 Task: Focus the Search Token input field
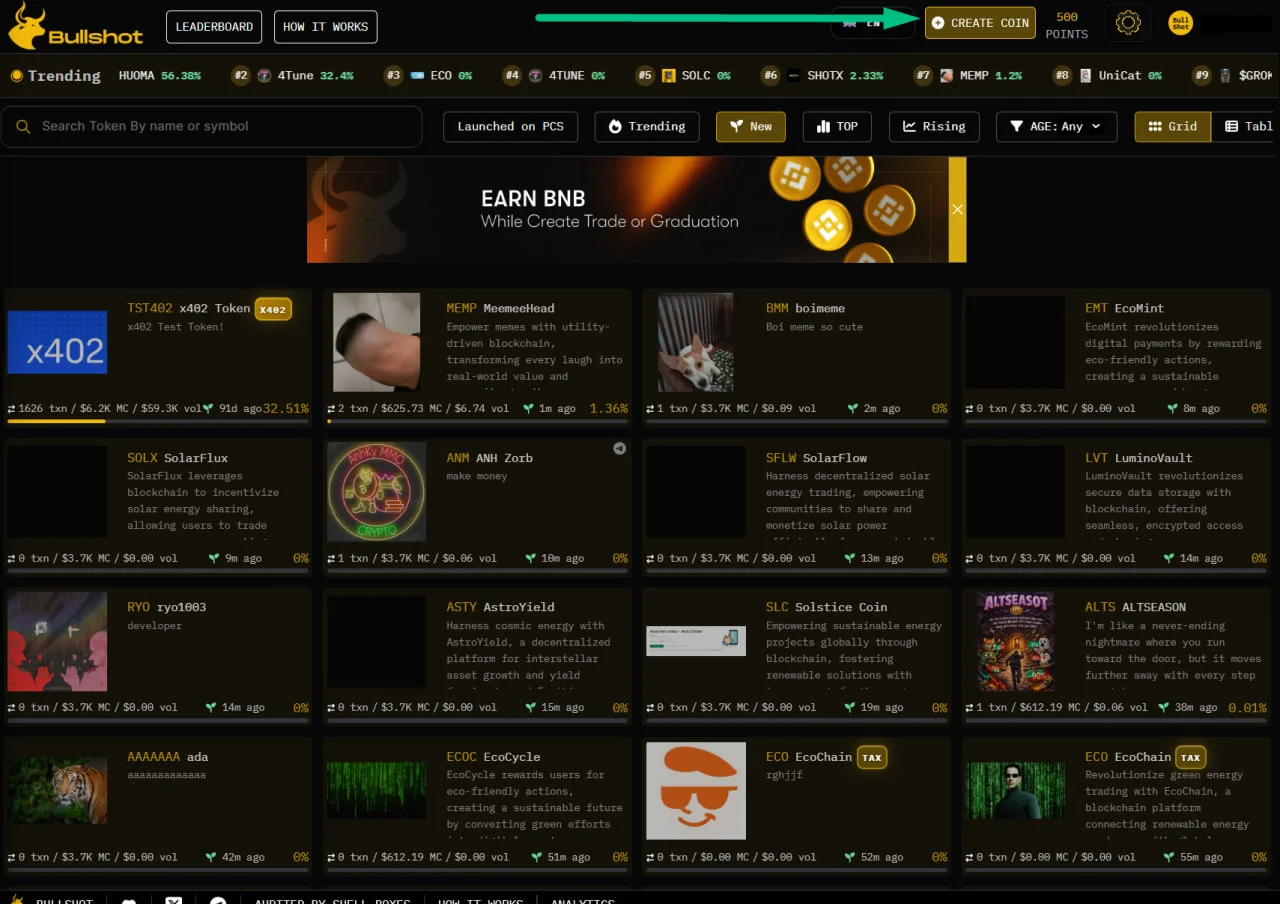pos(211,127)
